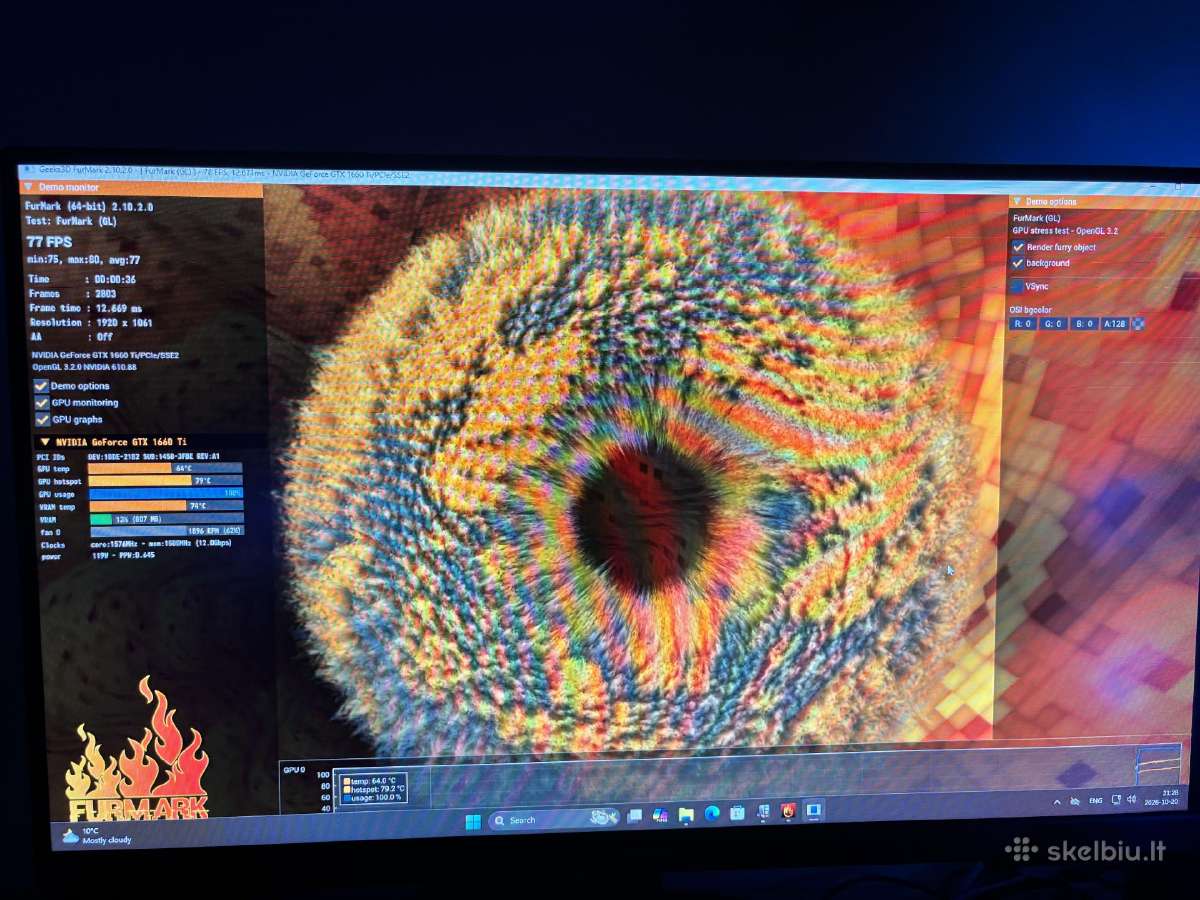
Task: Click the A:128 alpha value field
Action: (1114, 323)
